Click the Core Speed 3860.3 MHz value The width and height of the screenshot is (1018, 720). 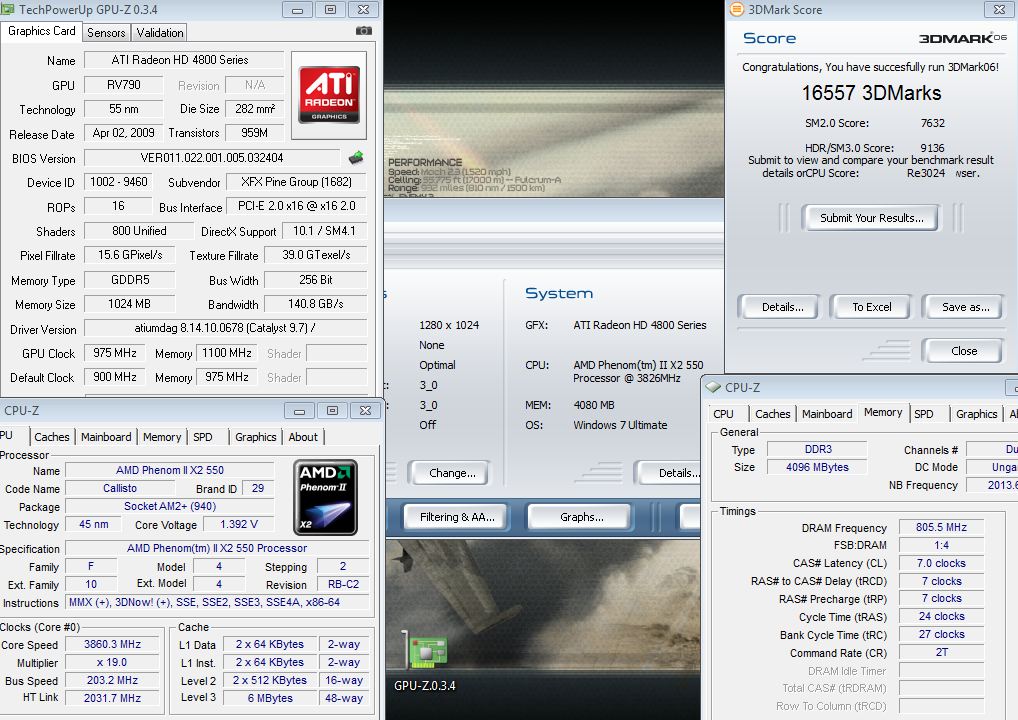coord(113,644)
